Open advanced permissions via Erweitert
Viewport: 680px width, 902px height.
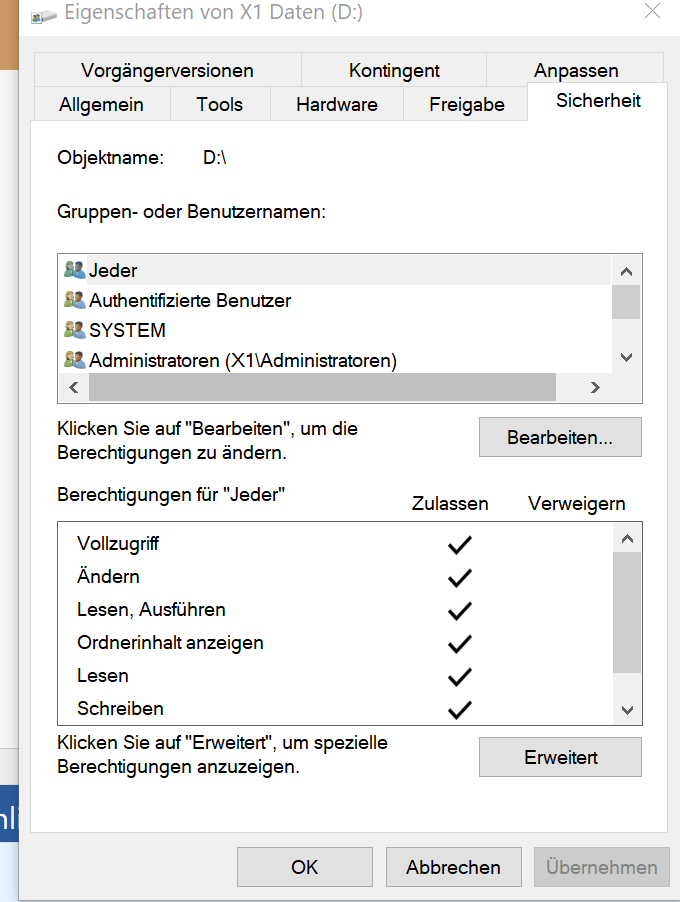[560, 758]
